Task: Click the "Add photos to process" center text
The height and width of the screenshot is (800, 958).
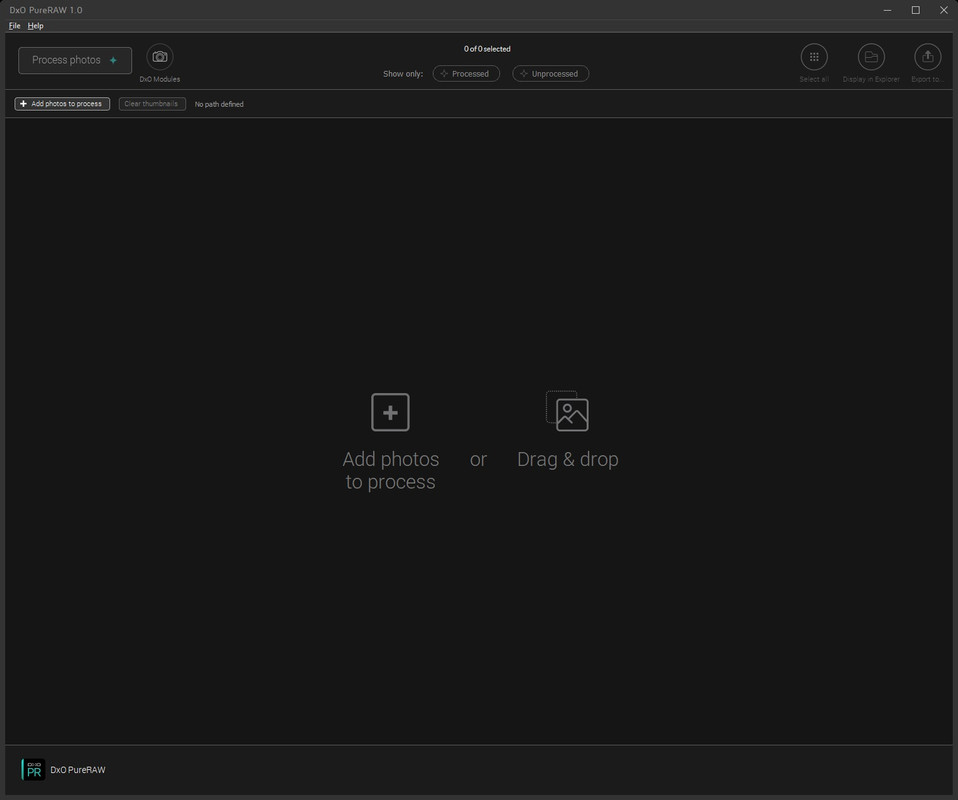Action: click(x=390, y=471)
